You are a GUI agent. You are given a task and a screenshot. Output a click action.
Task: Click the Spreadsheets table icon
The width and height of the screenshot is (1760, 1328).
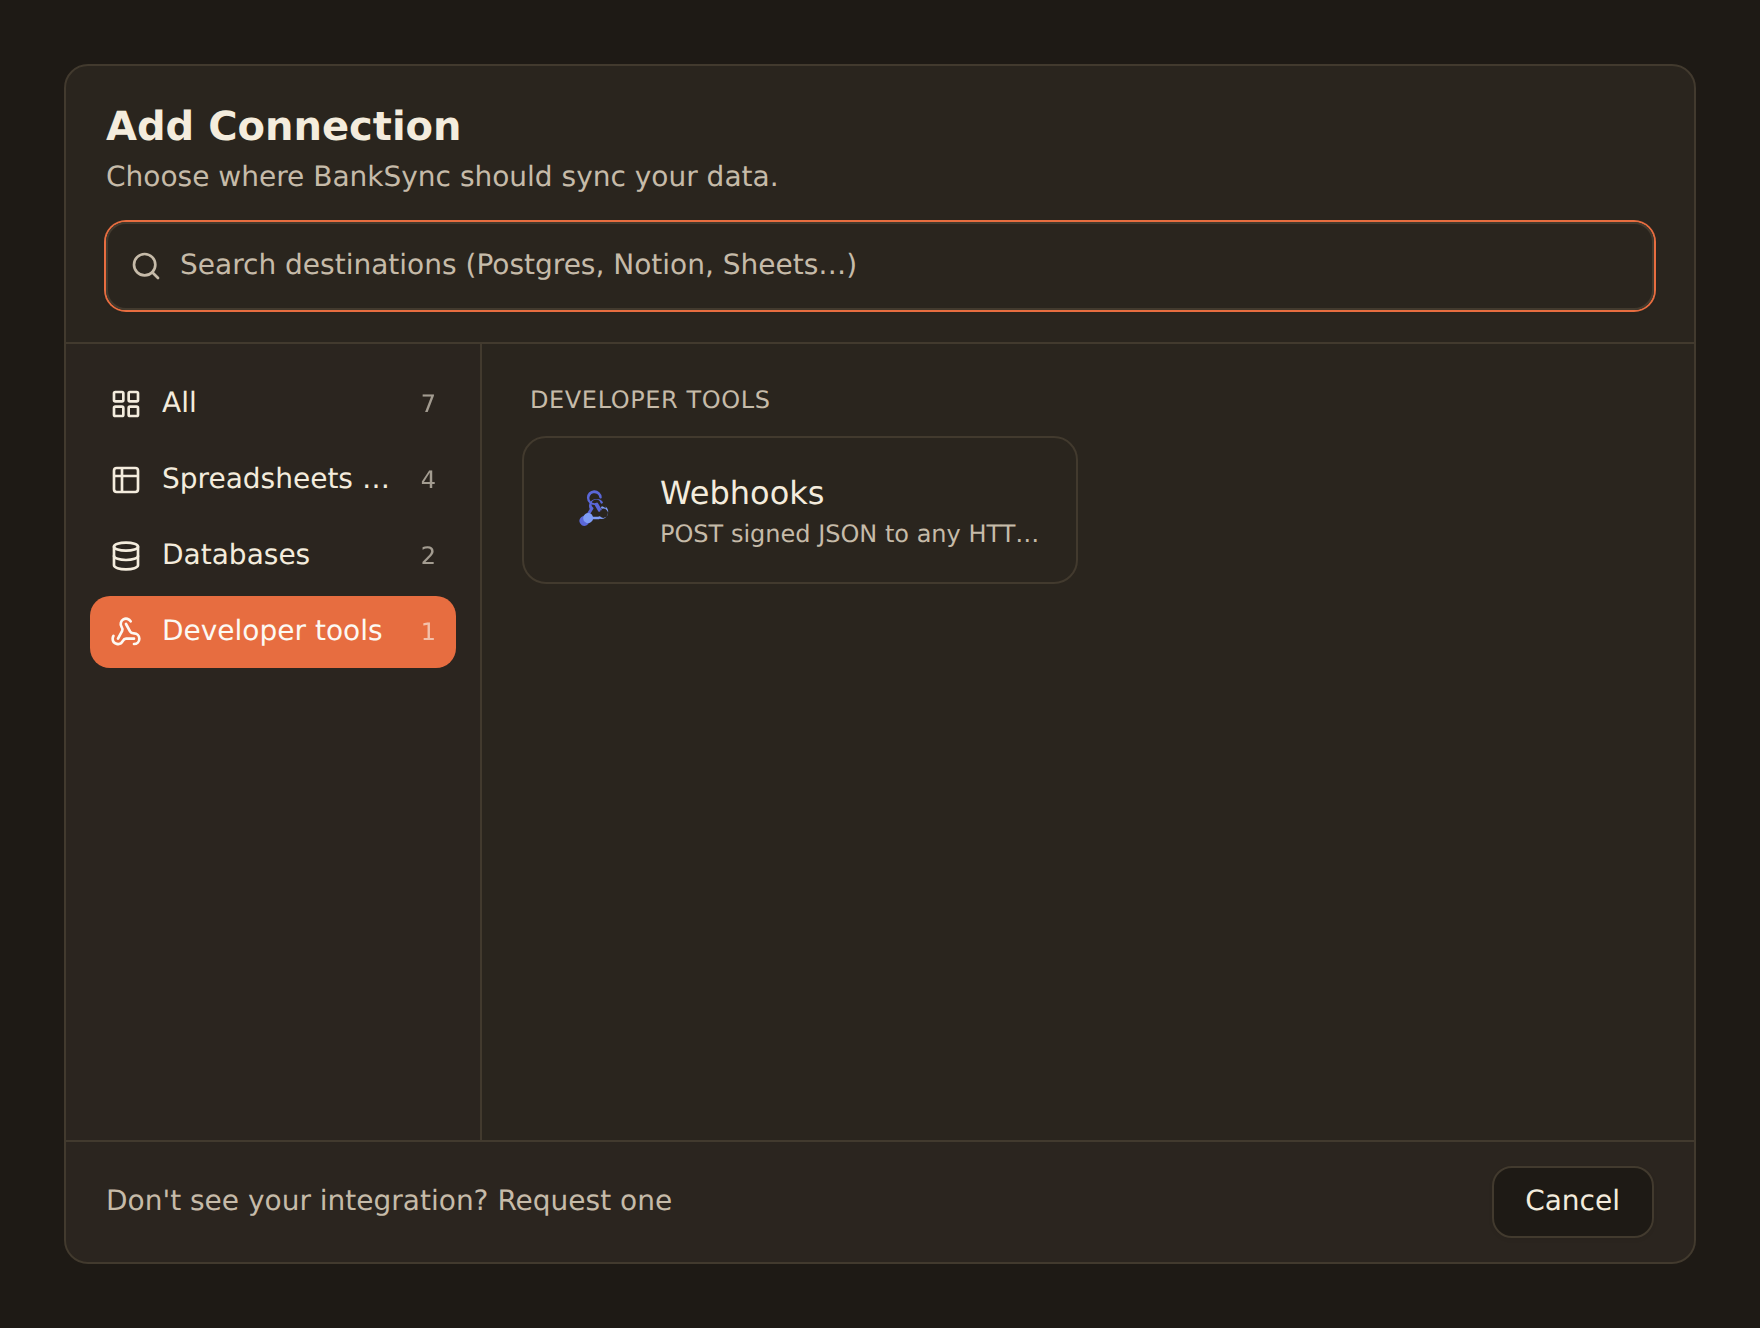[x=126, y=480]
